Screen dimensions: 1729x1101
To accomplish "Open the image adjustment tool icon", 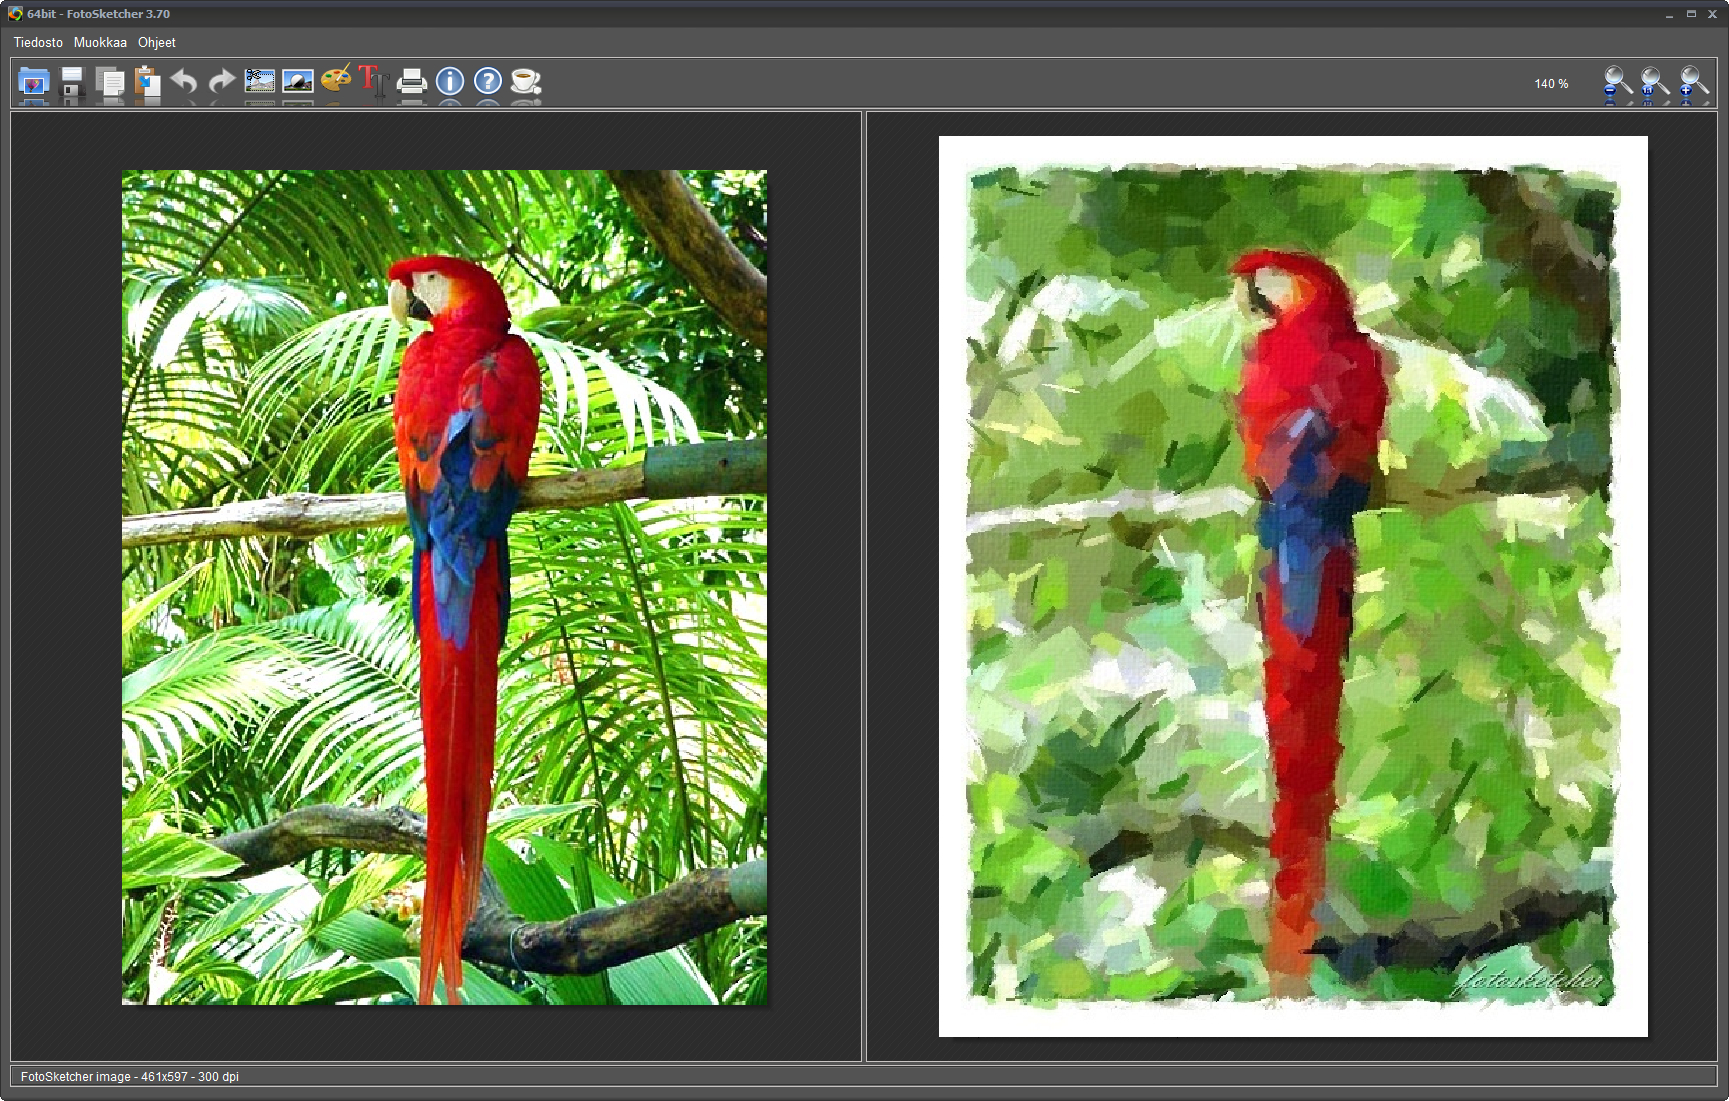I will tap(298, 82).
